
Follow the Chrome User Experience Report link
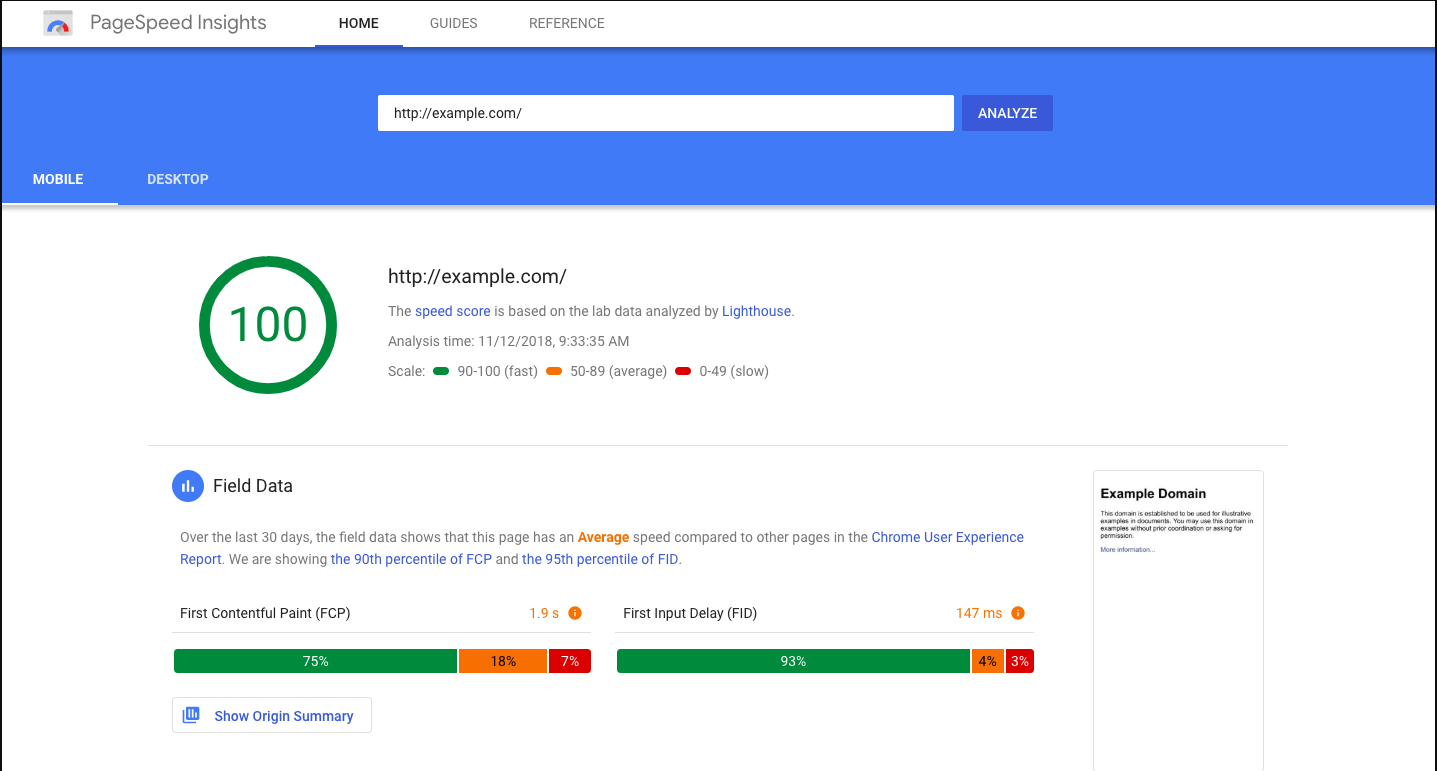tap(947, 537)
